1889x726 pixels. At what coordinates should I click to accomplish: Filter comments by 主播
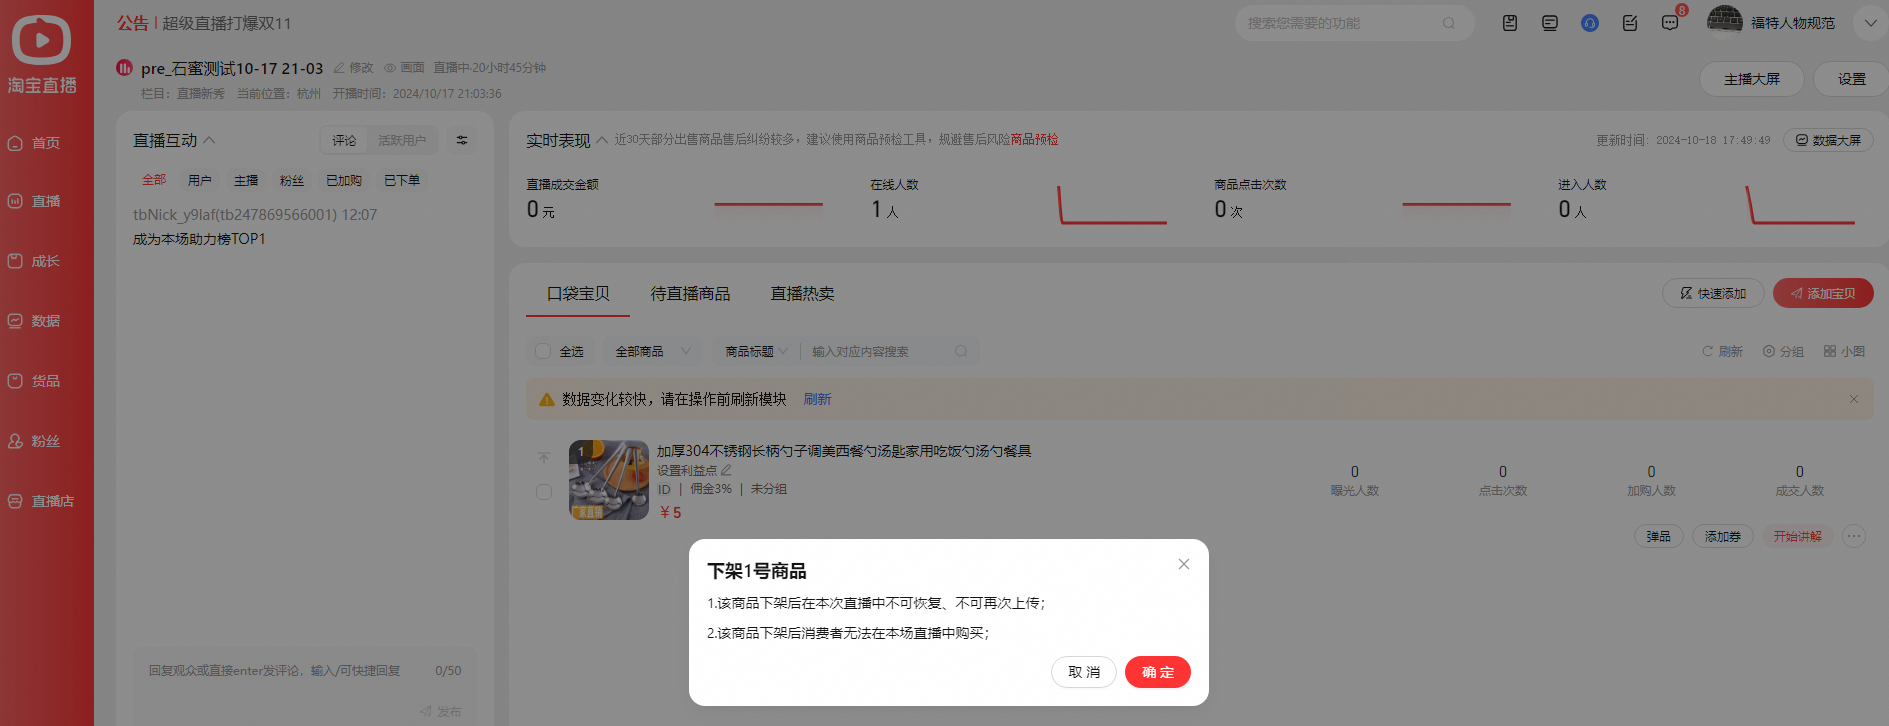pyautogui.click(x=246, y=180)
